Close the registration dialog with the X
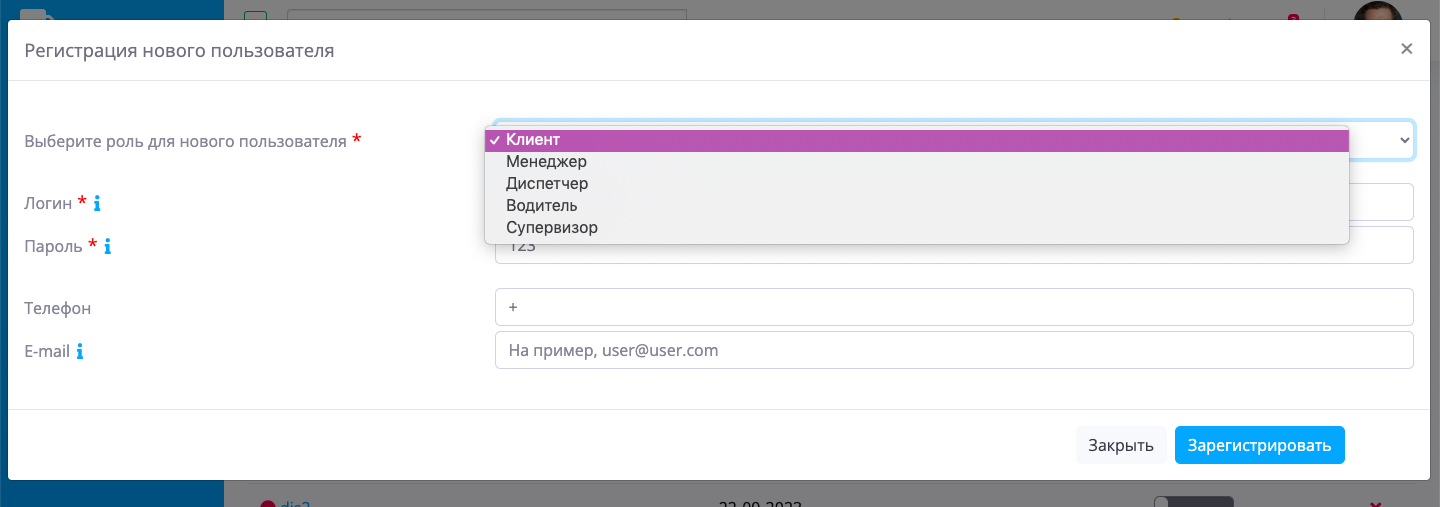Image resolution: width=1440 pixels, height=507 pixels. [1406, 49]
